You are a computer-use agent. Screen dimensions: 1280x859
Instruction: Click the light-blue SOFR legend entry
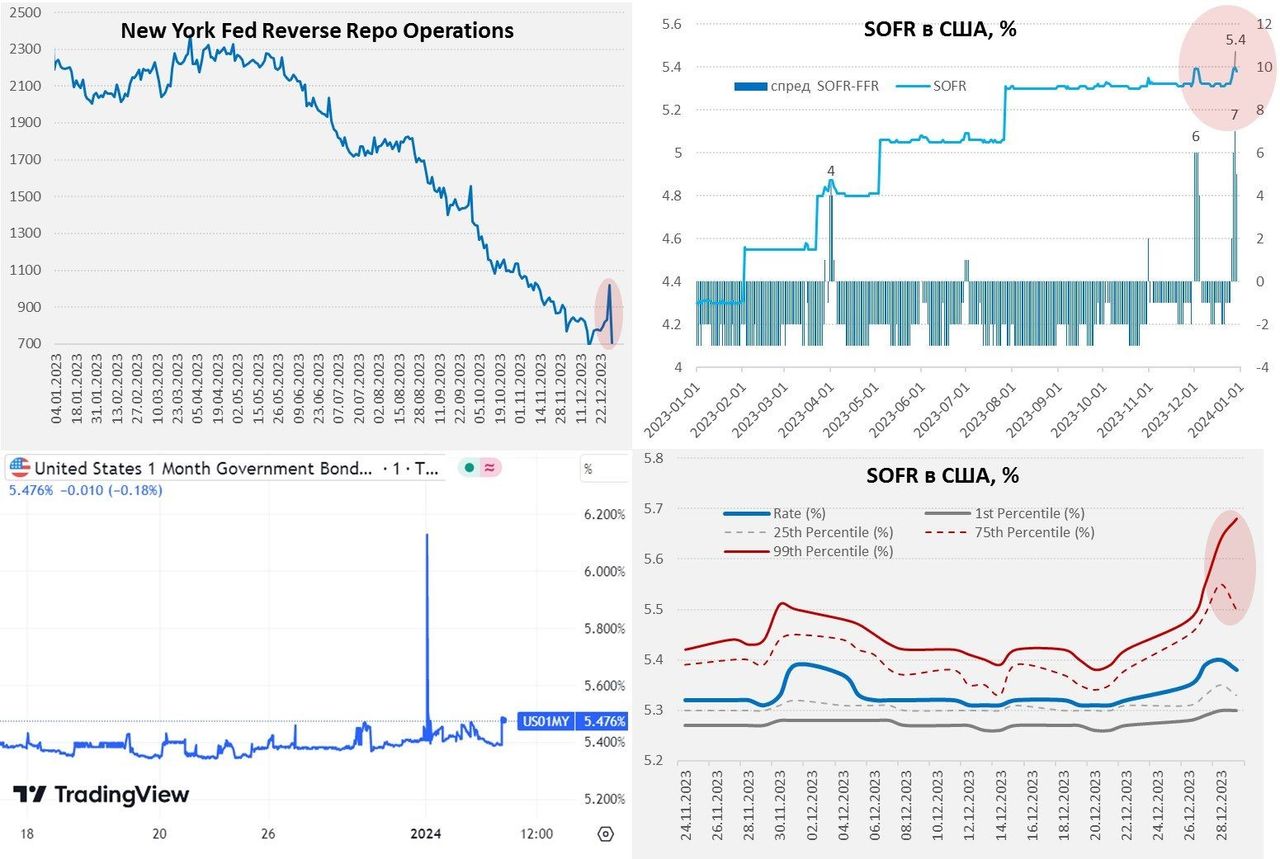tap(931, 86)
